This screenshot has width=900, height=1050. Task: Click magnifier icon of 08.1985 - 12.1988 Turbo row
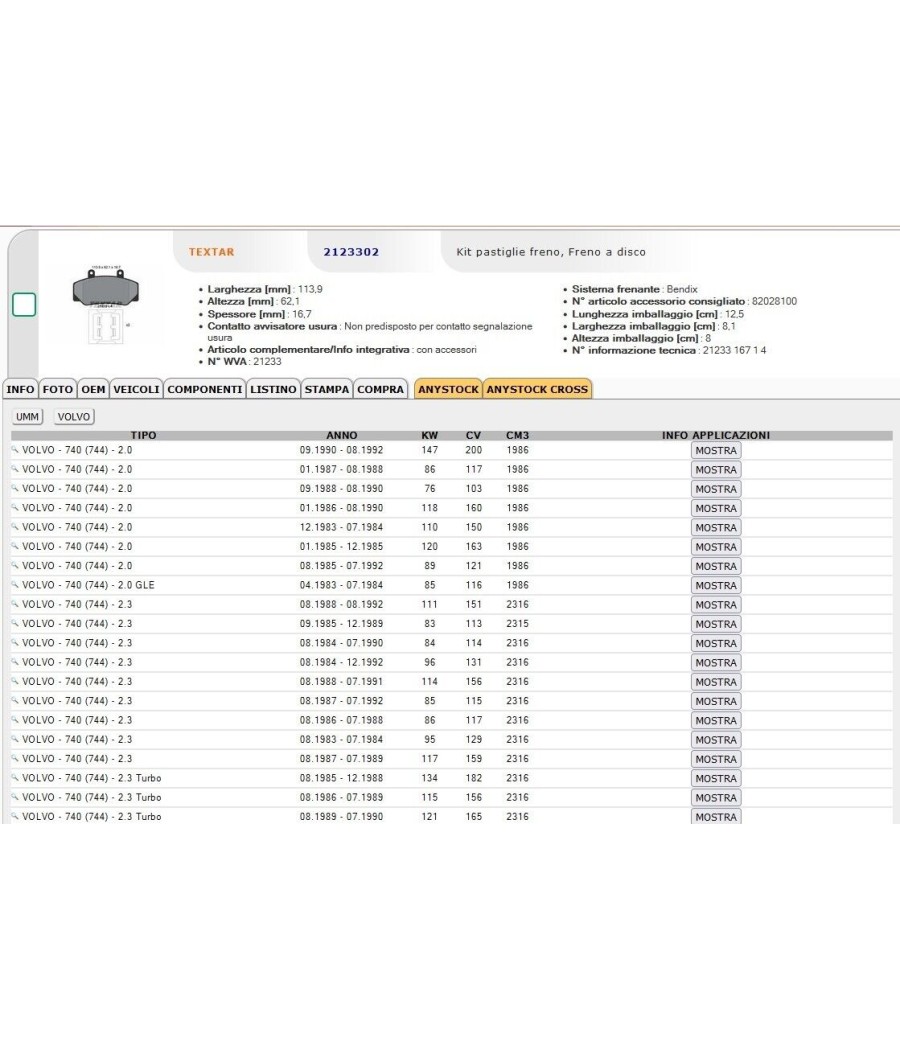15,777
